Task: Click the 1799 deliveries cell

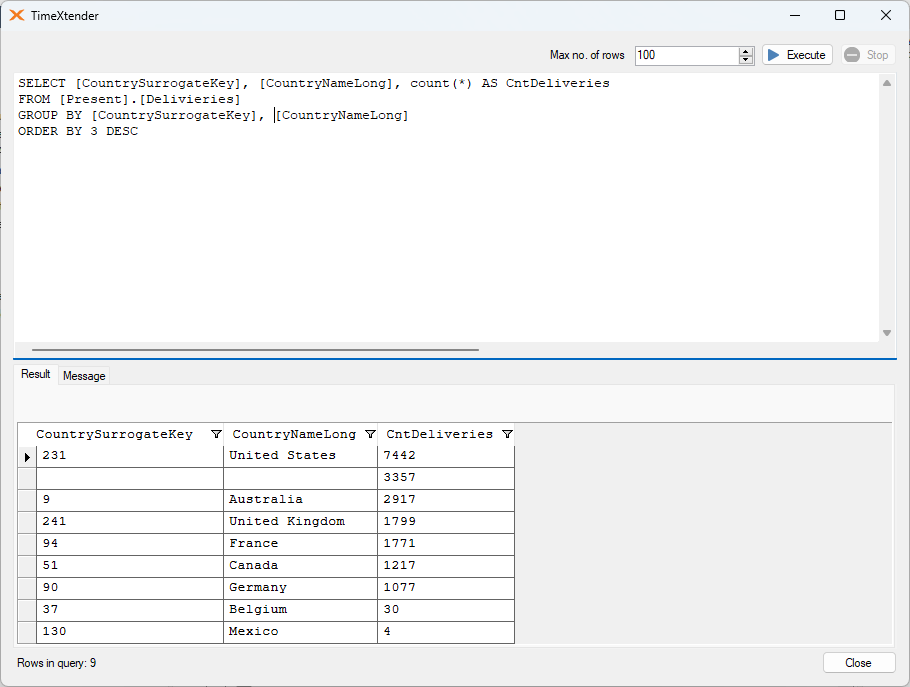Action: click(446, 522)
